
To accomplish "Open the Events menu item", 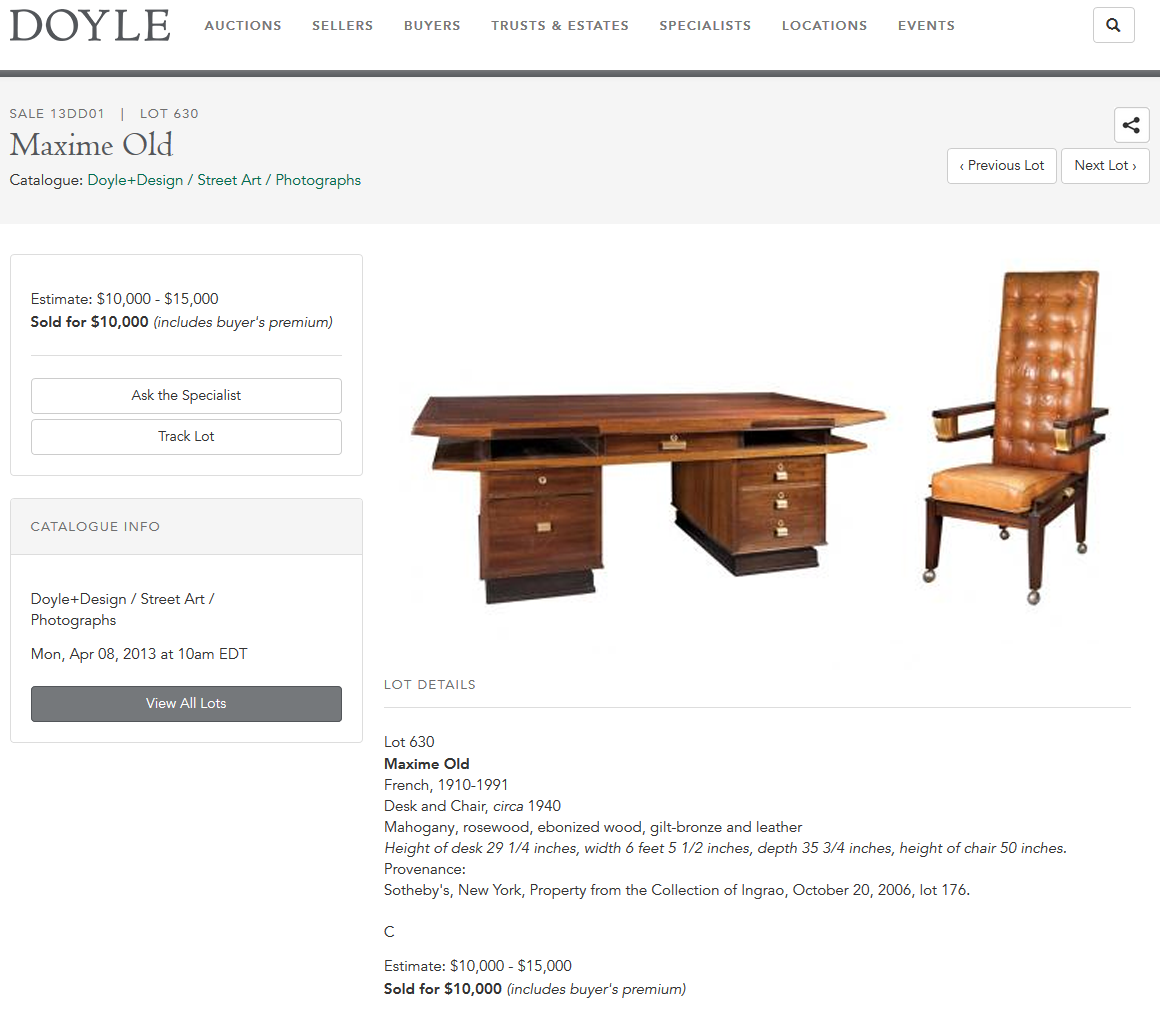I will point(926,25).
